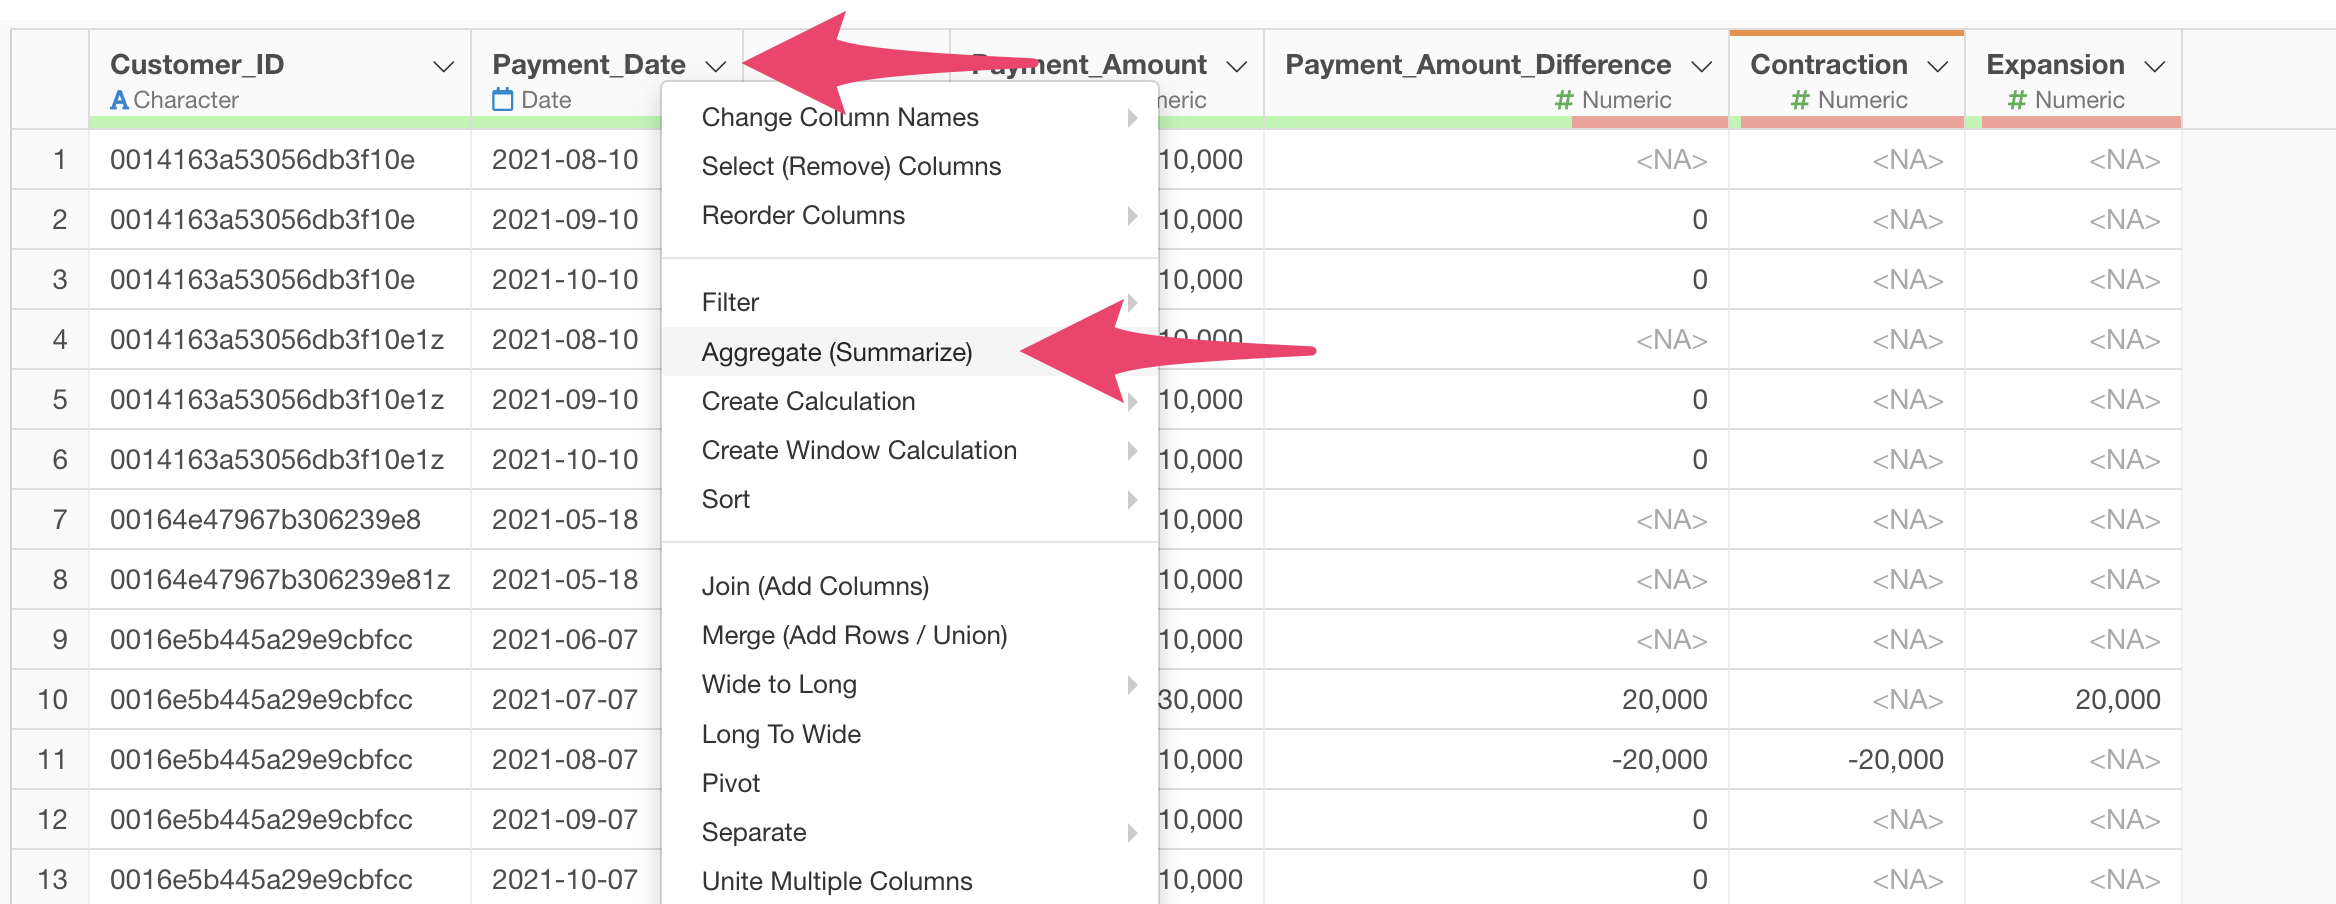This screenshot has width=2336, height=904.
Task: Expand Payment_Amount column dropdown
Action: click(1237, 67)
